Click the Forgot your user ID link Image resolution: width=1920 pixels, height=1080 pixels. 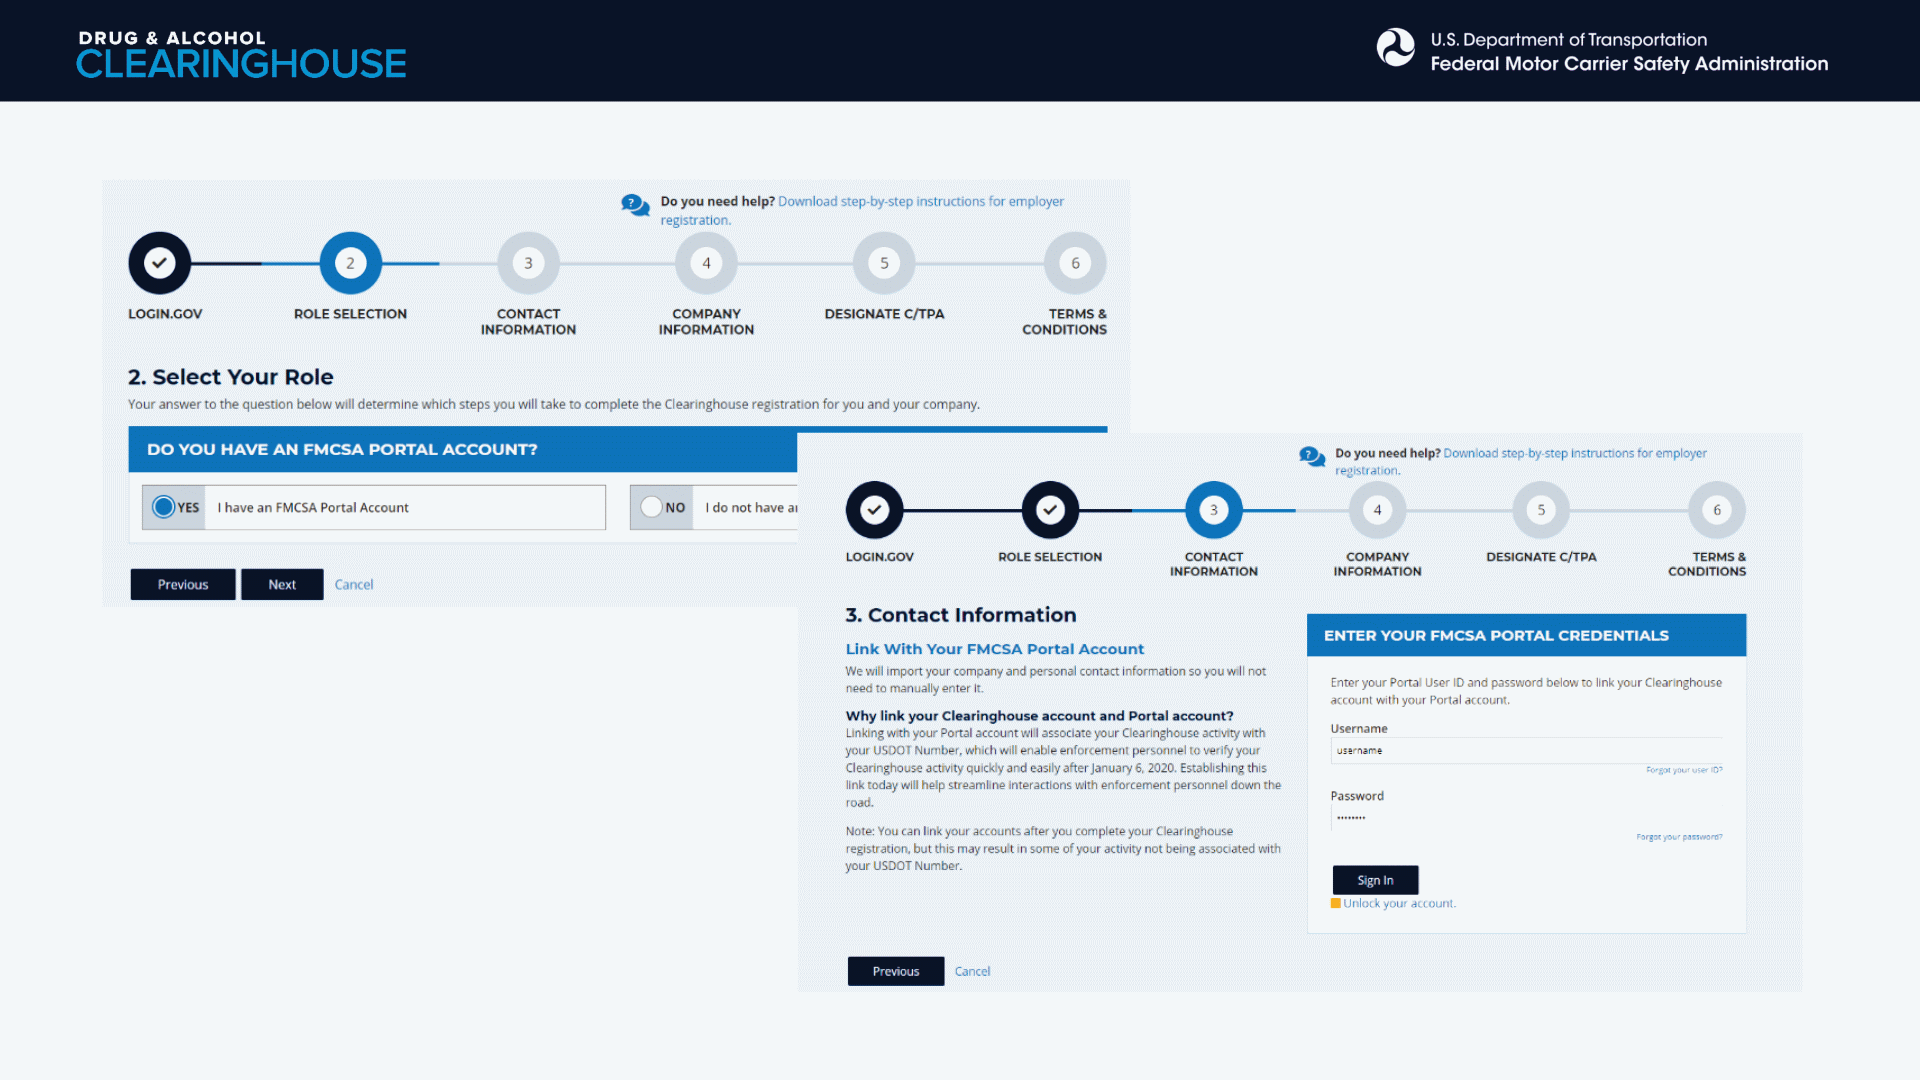(x=1684, y=770)
